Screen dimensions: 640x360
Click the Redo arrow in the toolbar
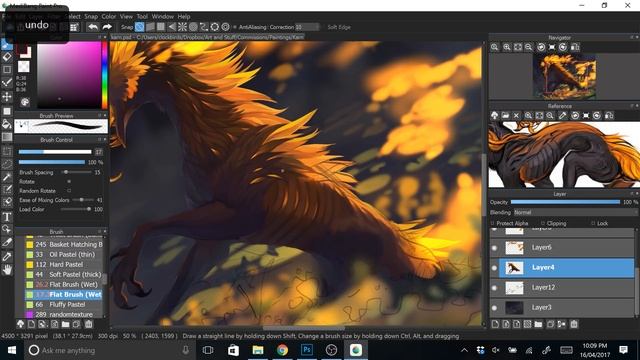[x=107, y=27]
